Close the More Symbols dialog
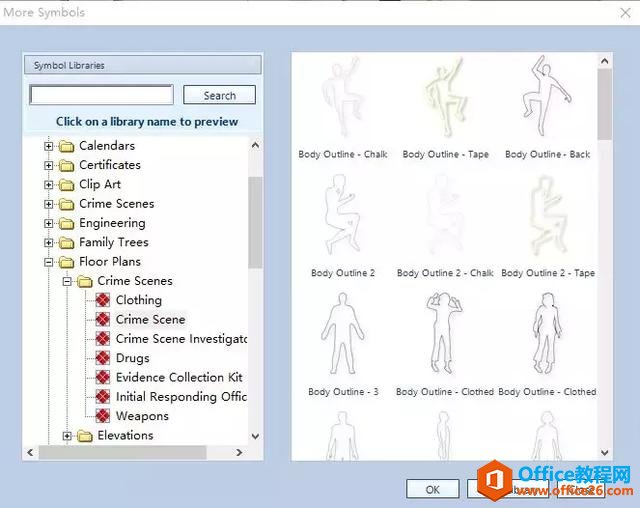This screenshot has width=640, height=508. coord(625,13)
